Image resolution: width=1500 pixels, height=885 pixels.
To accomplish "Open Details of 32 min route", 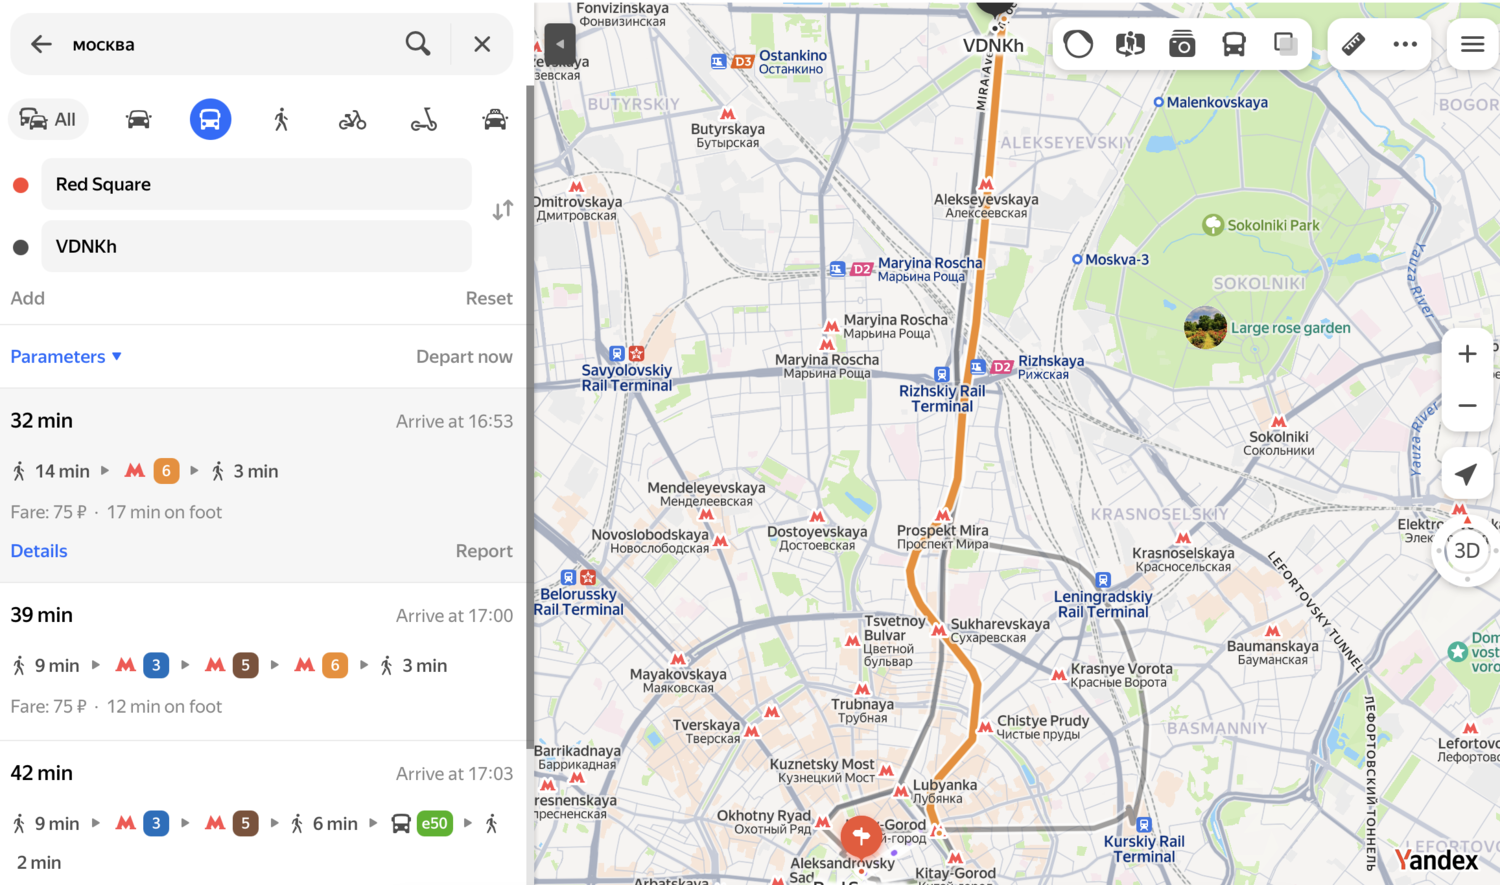I will click(39, 551).
